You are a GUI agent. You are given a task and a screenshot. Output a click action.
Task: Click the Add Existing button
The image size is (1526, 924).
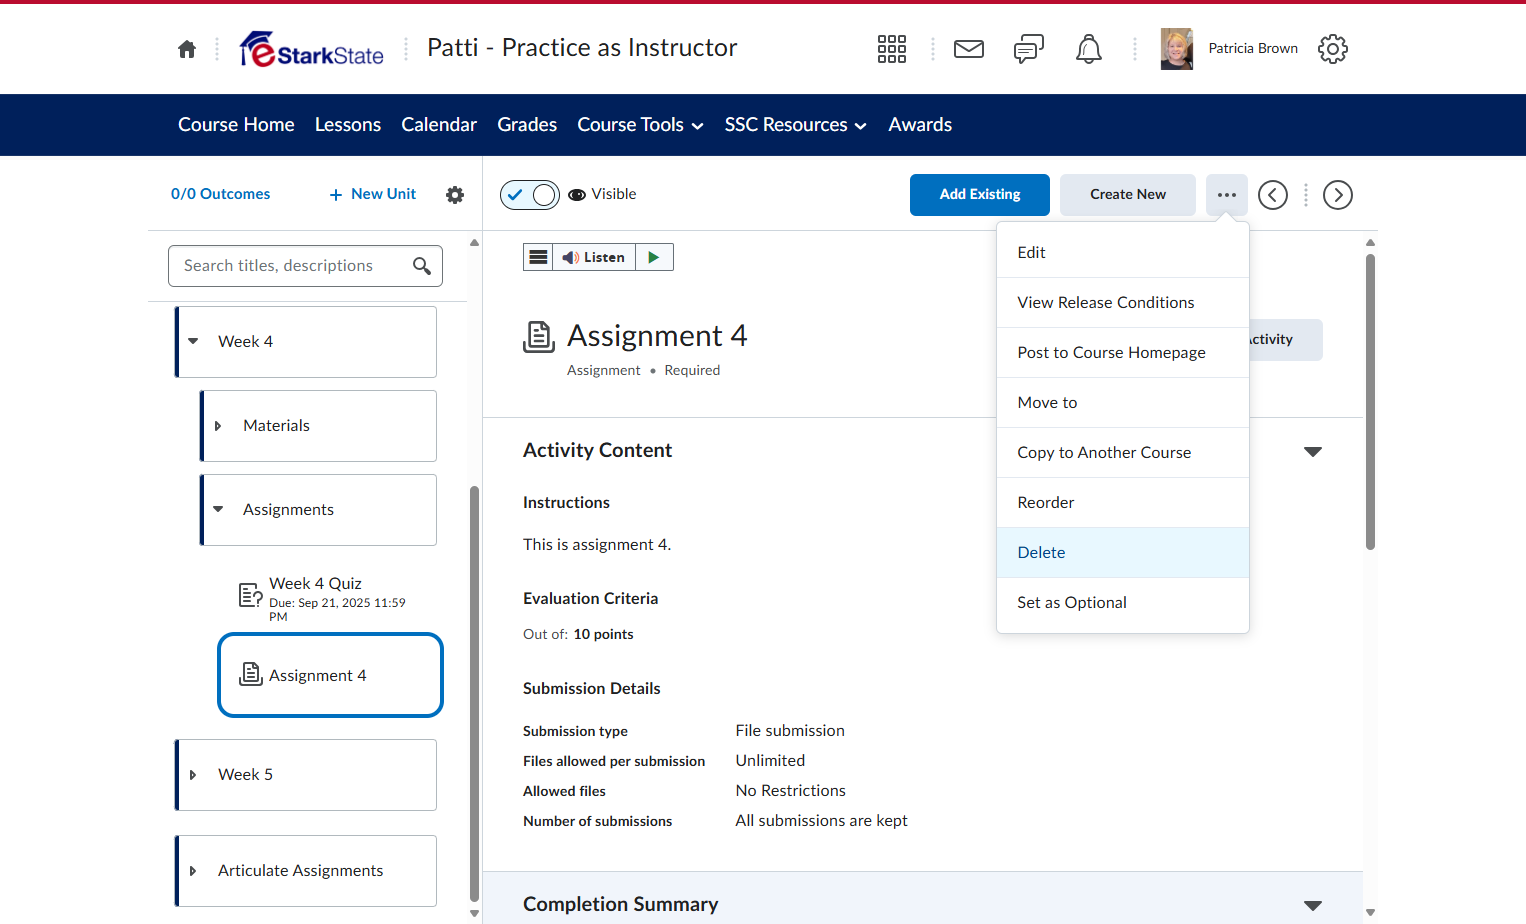(x=980, y=195)
